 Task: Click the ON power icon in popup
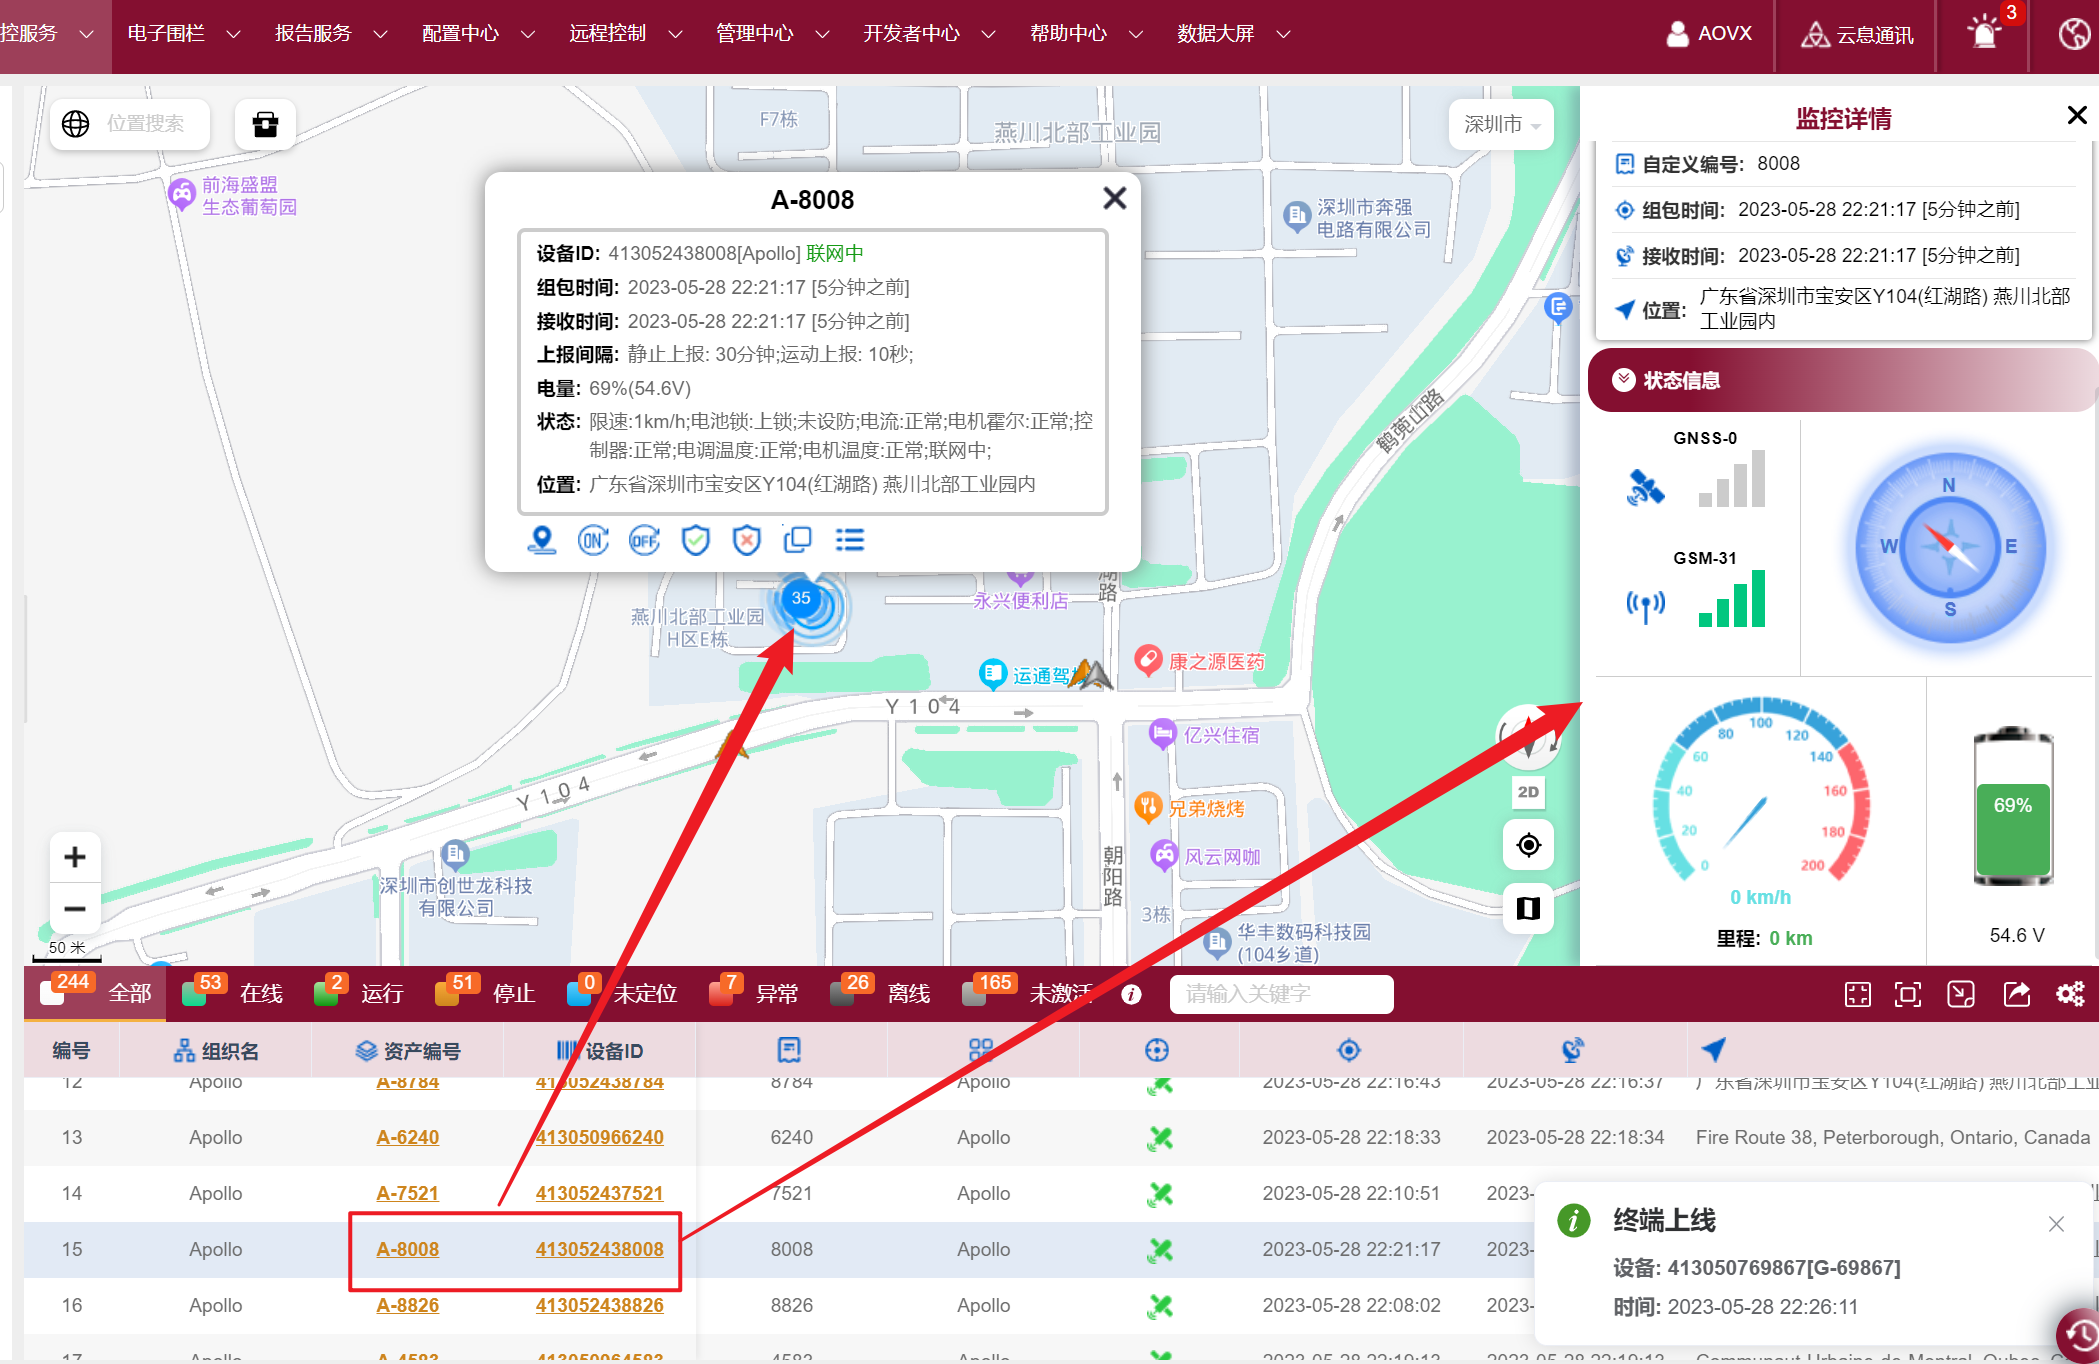pyautogui.click(x=593, y=541)
